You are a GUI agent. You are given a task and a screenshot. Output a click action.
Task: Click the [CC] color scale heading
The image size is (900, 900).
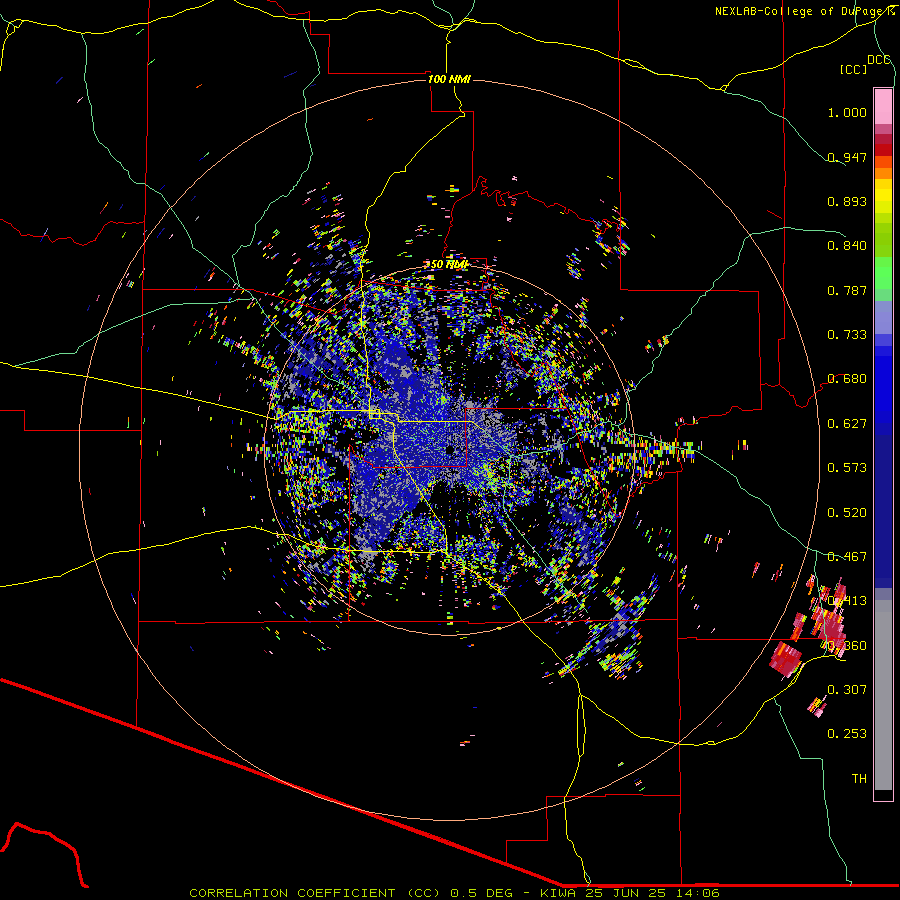[x=853, y=69]
